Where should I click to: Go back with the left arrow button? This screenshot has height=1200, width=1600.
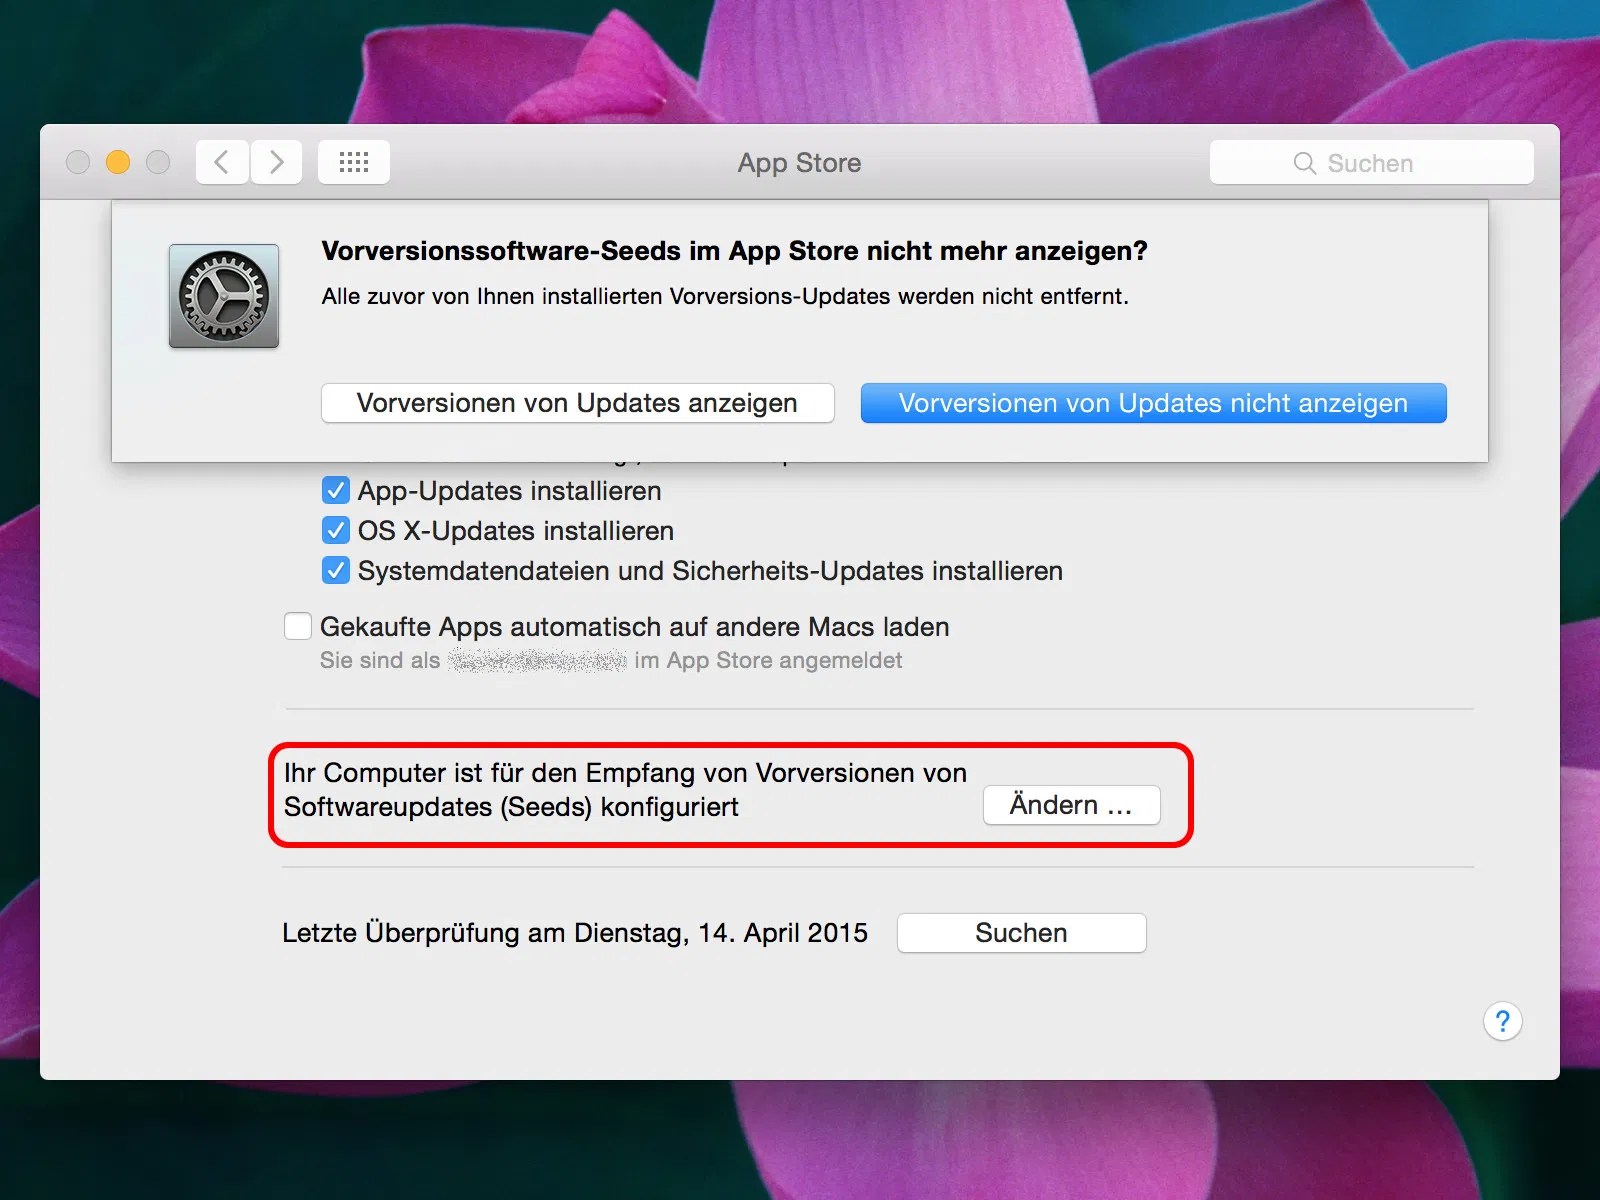222,162
